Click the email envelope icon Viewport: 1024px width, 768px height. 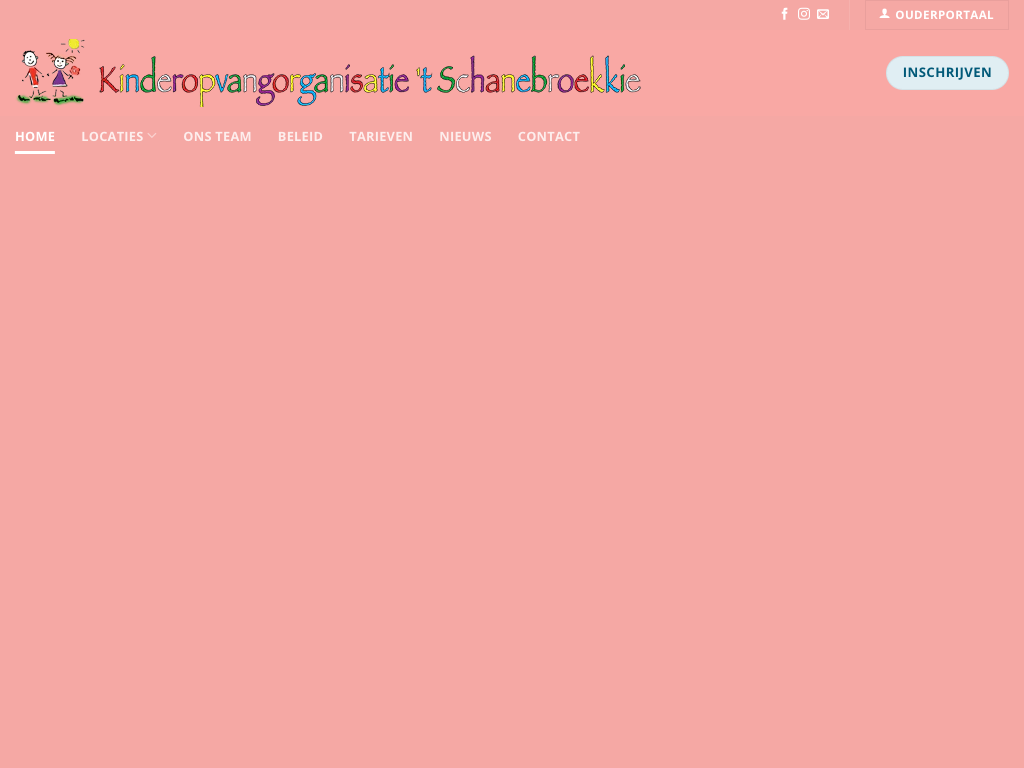[x=823, y=14]
